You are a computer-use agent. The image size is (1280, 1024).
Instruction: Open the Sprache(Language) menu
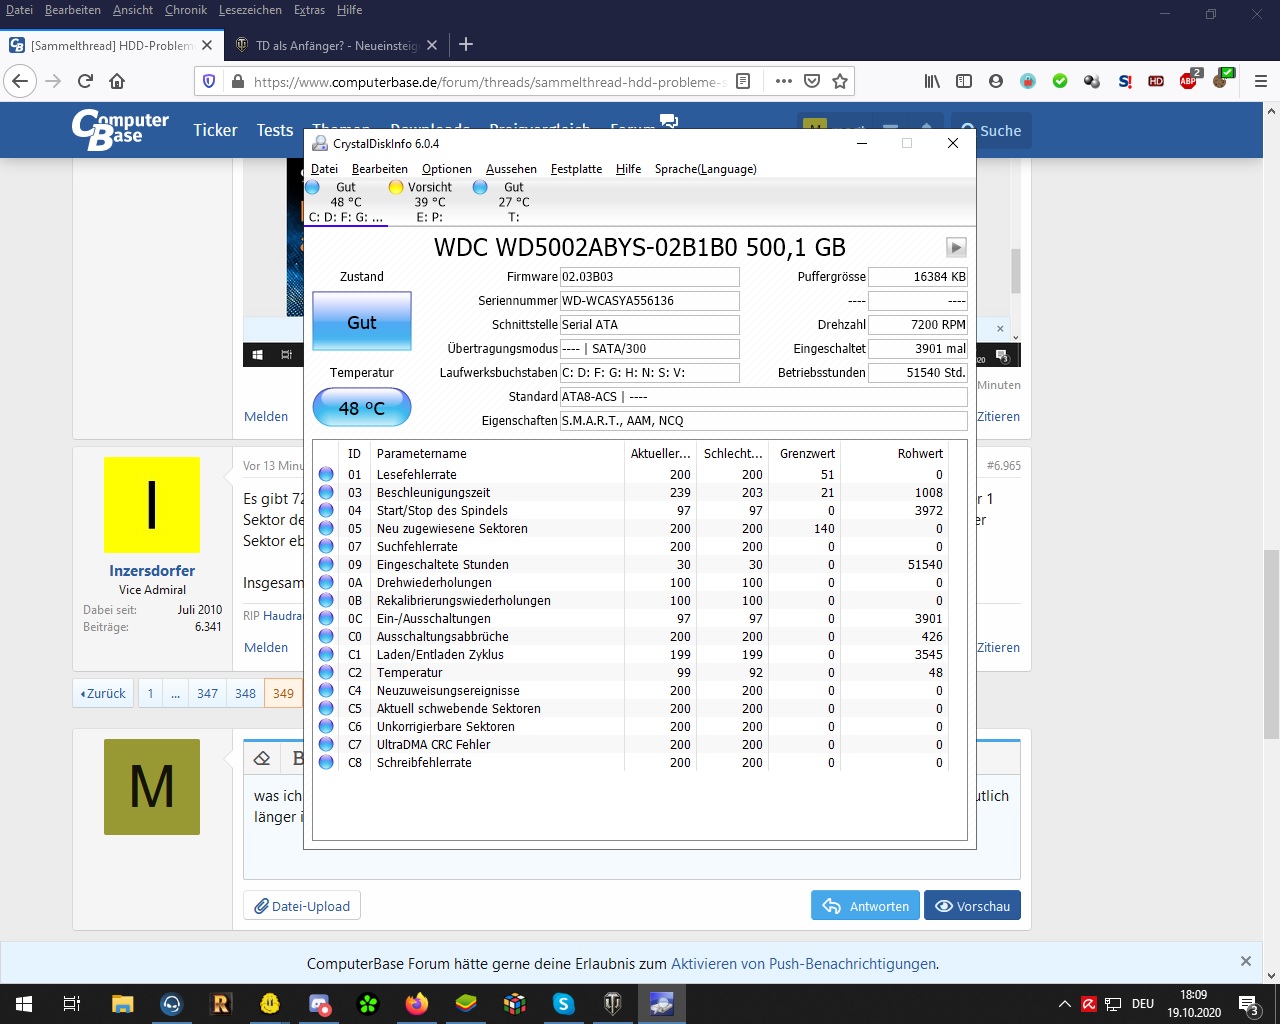(x=705, y=169)
